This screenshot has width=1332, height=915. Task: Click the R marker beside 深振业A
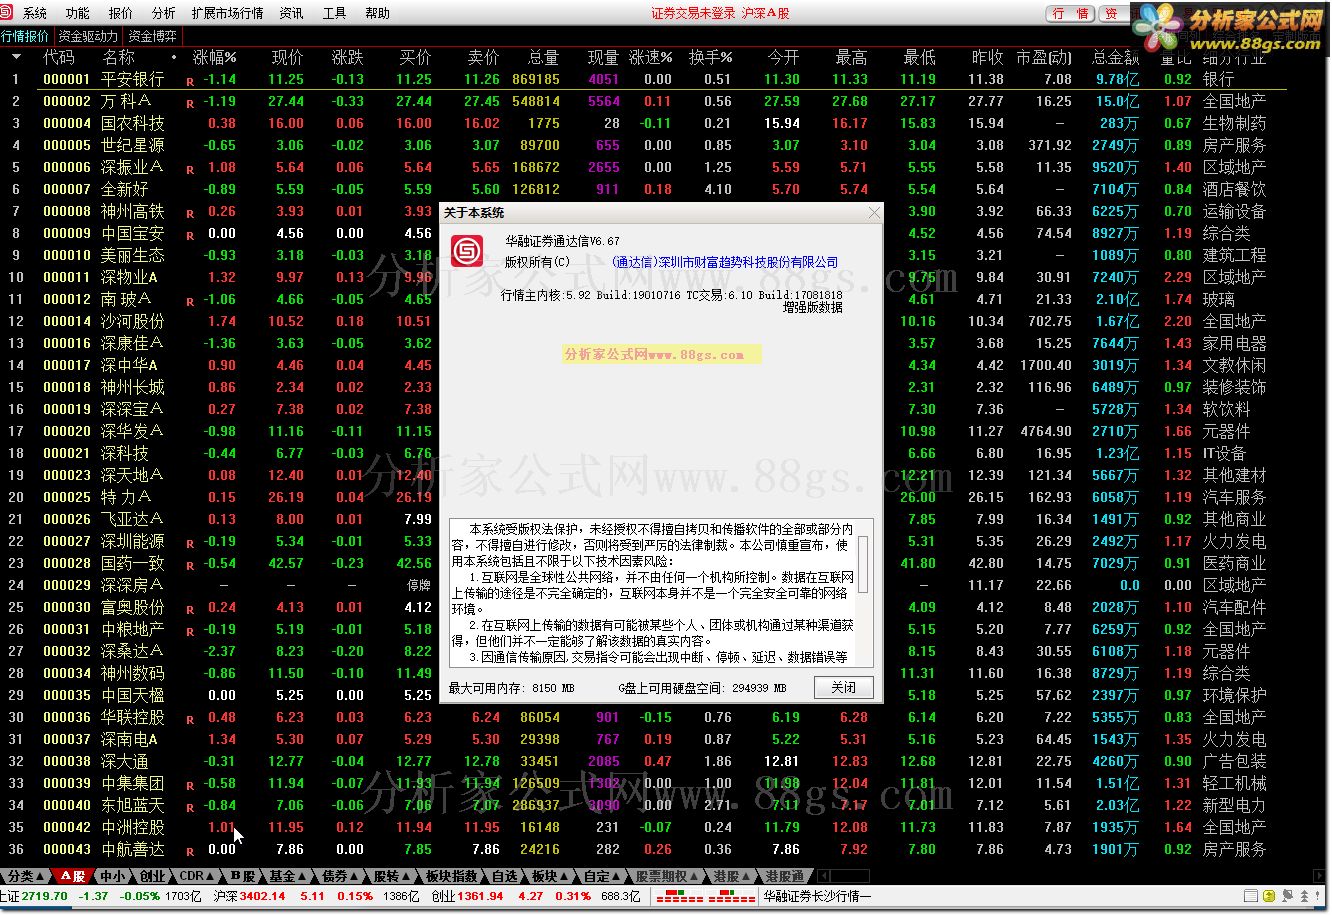click(190, 169)
